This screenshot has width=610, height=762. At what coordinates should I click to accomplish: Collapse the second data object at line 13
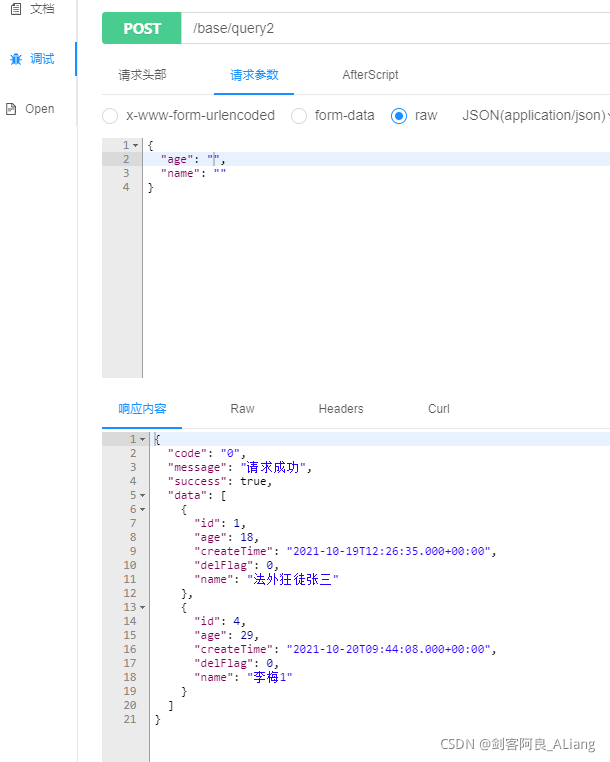(x=143, y=607)
